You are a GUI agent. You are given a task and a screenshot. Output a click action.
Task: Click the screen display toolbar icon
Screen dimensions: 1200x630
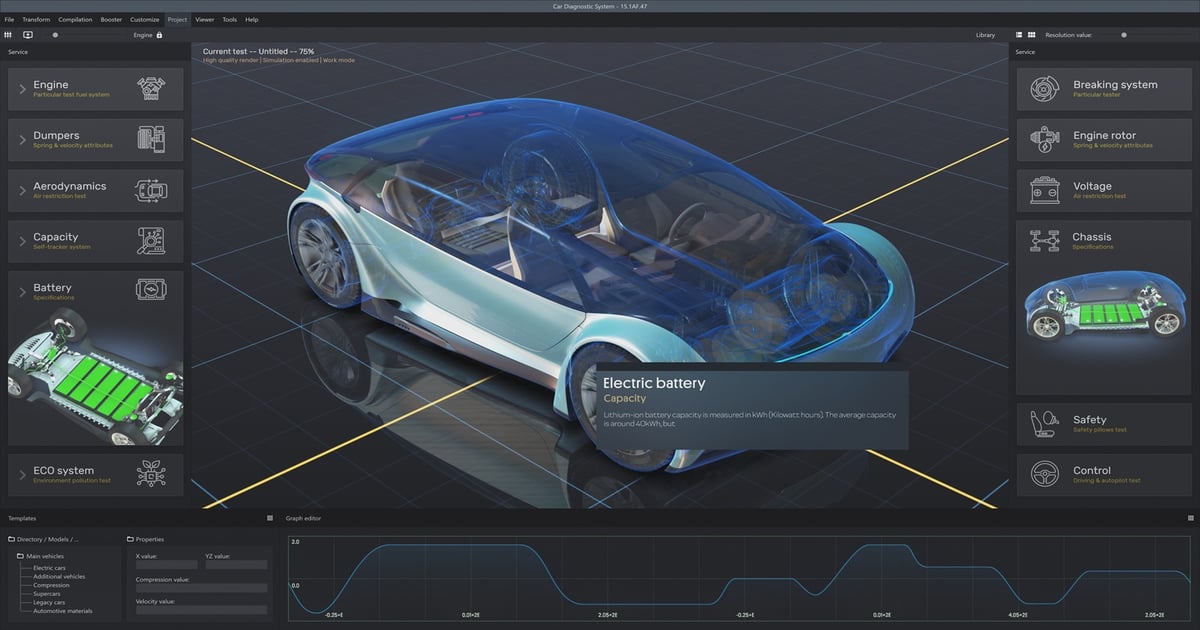(x=28, y=35)
